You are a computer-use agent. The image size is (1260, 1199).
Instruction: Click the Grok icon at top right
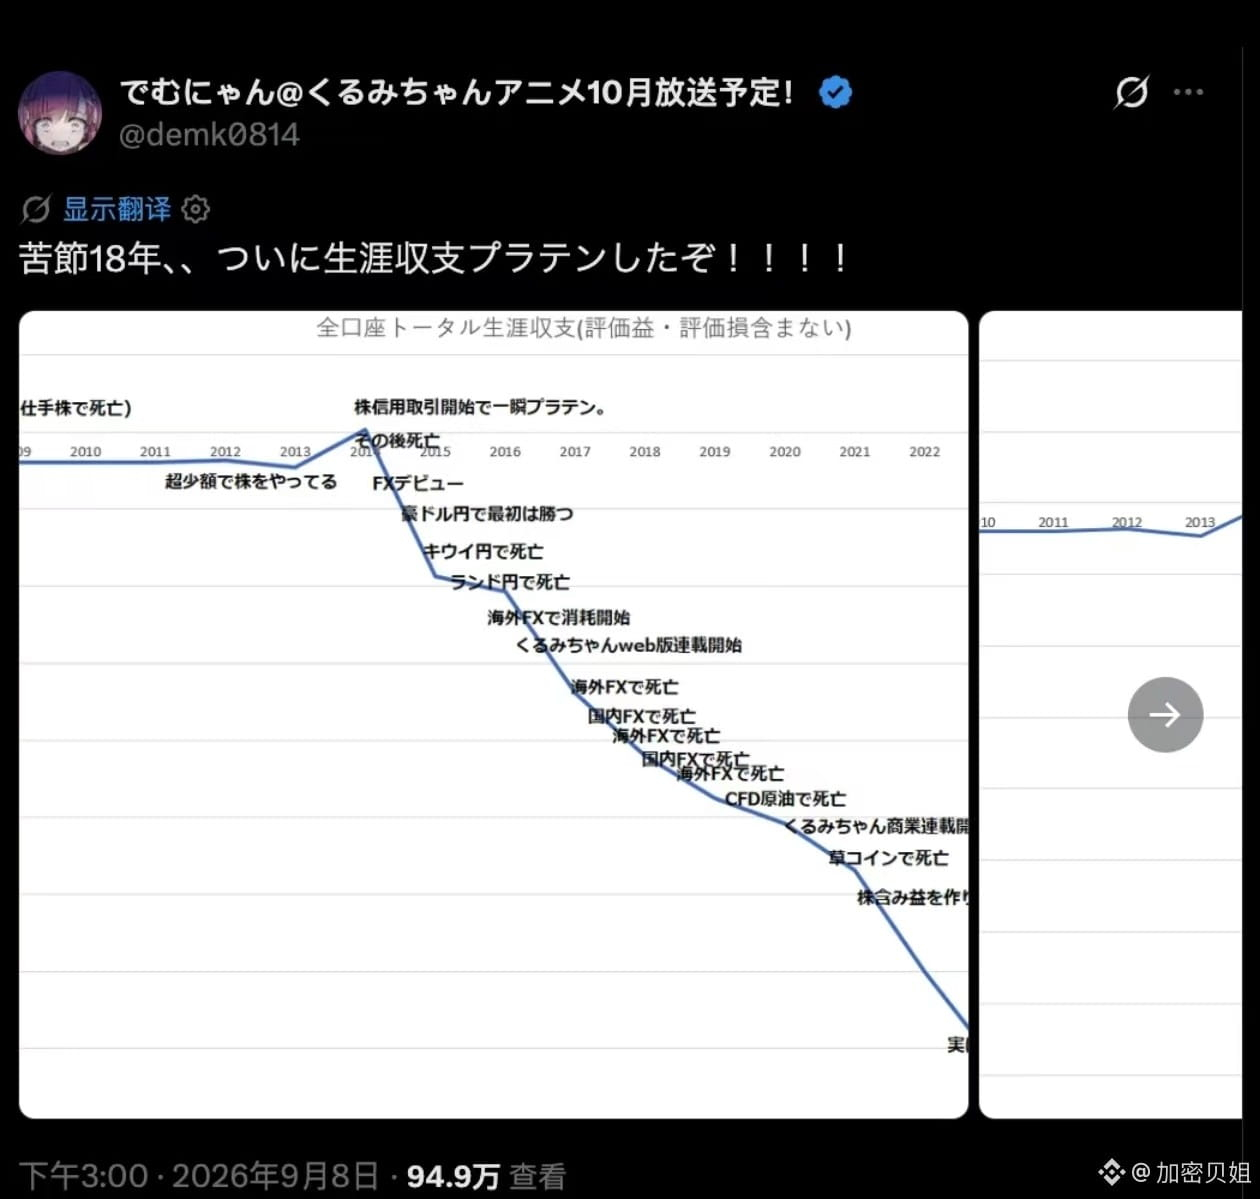[1132, 92]
